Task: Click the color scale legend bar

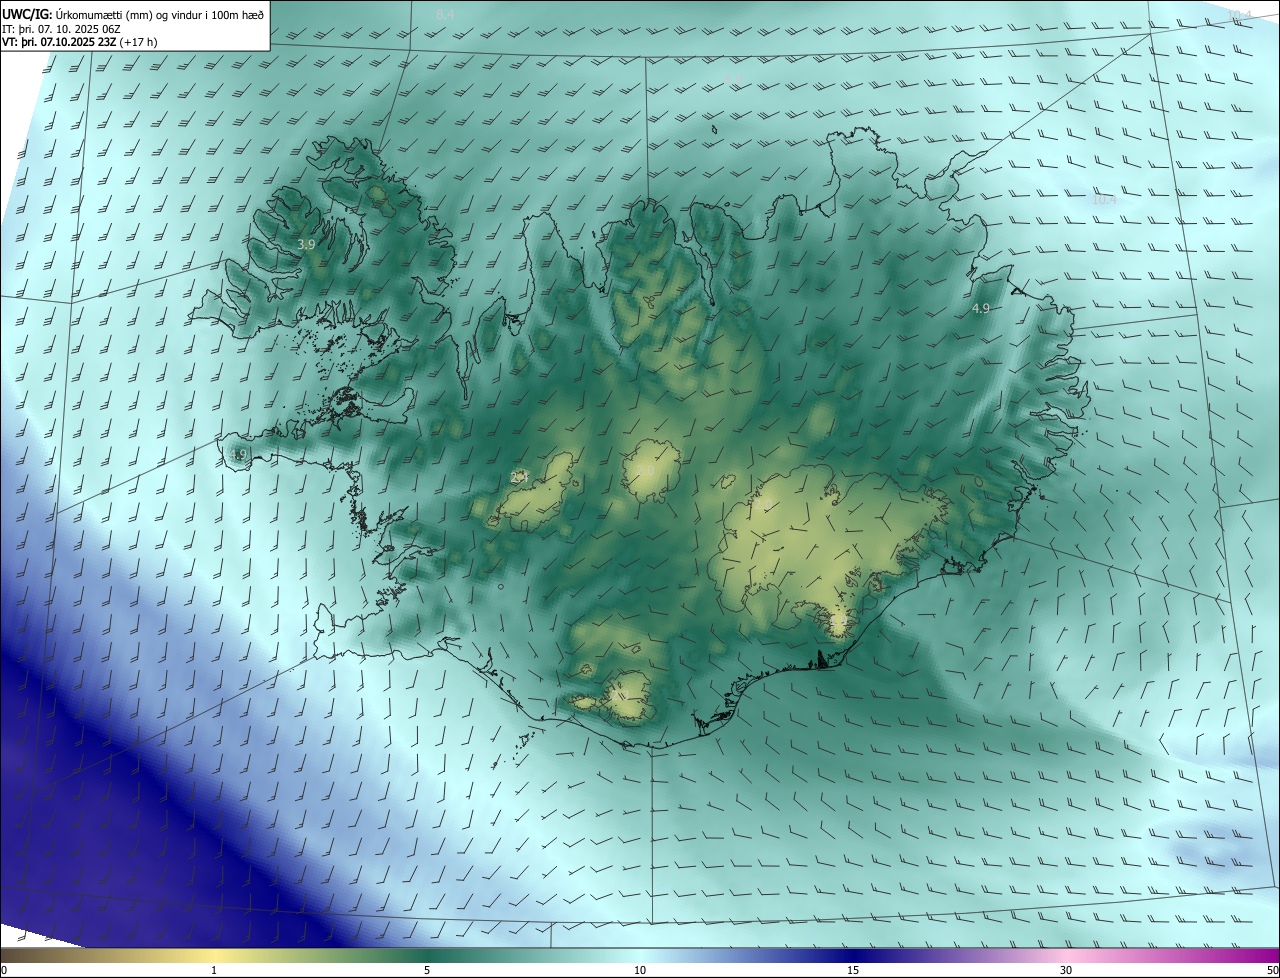Action: click(640, 956)
